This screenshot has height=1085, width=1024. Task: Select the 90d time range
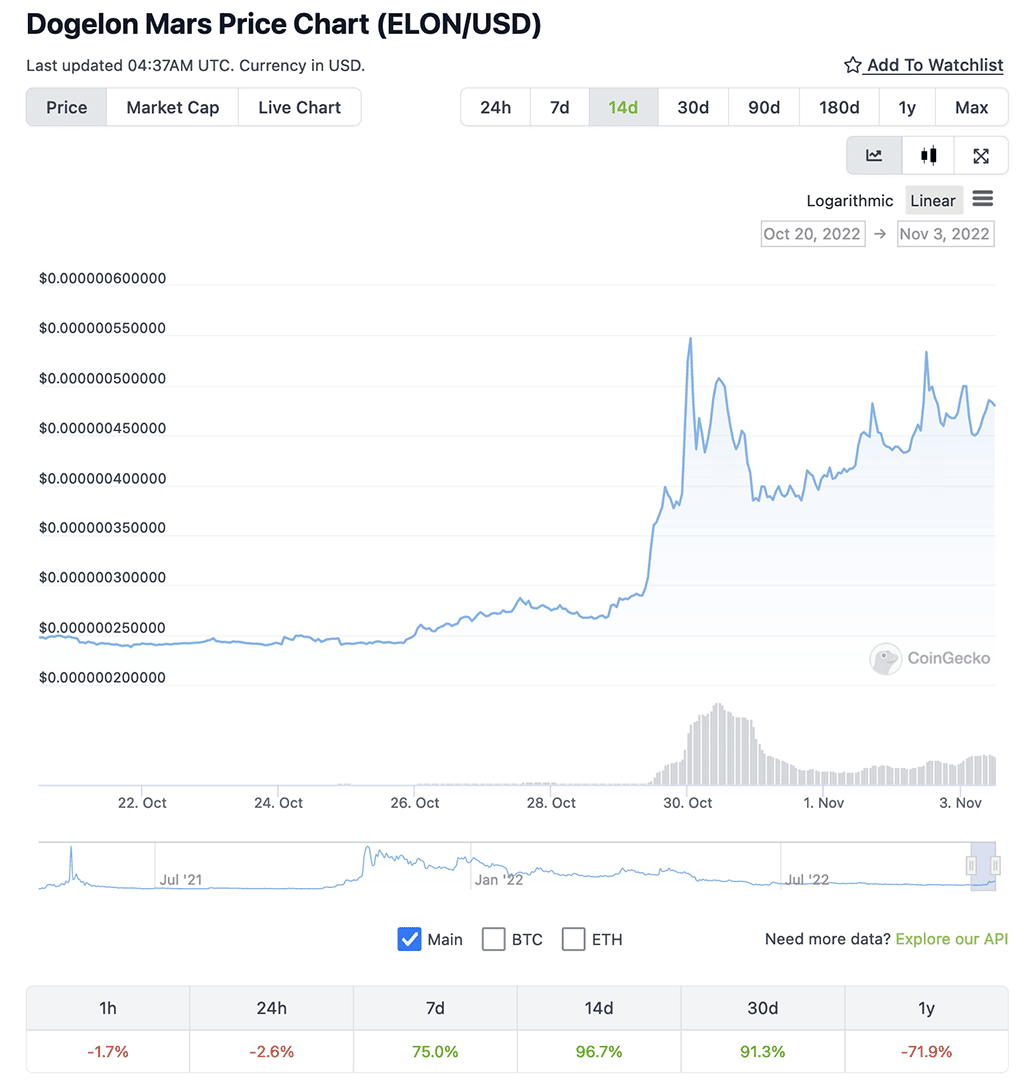764,107
